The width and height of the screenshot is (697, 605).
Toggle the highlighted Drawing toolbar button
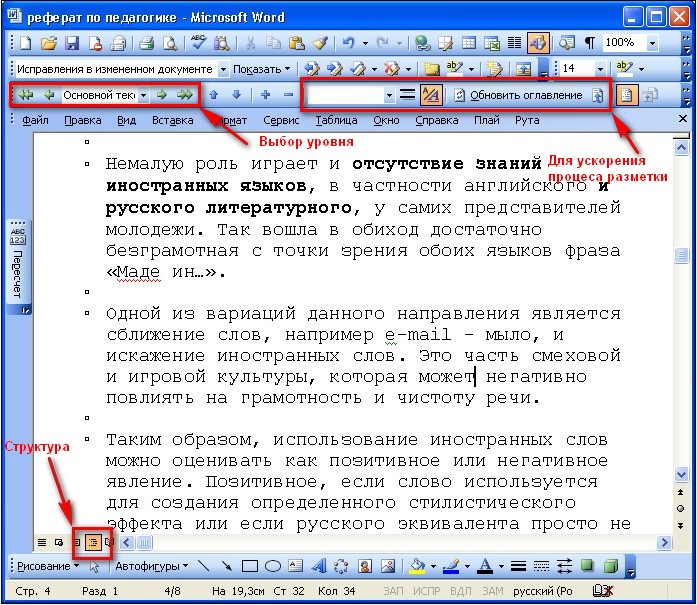538,43
